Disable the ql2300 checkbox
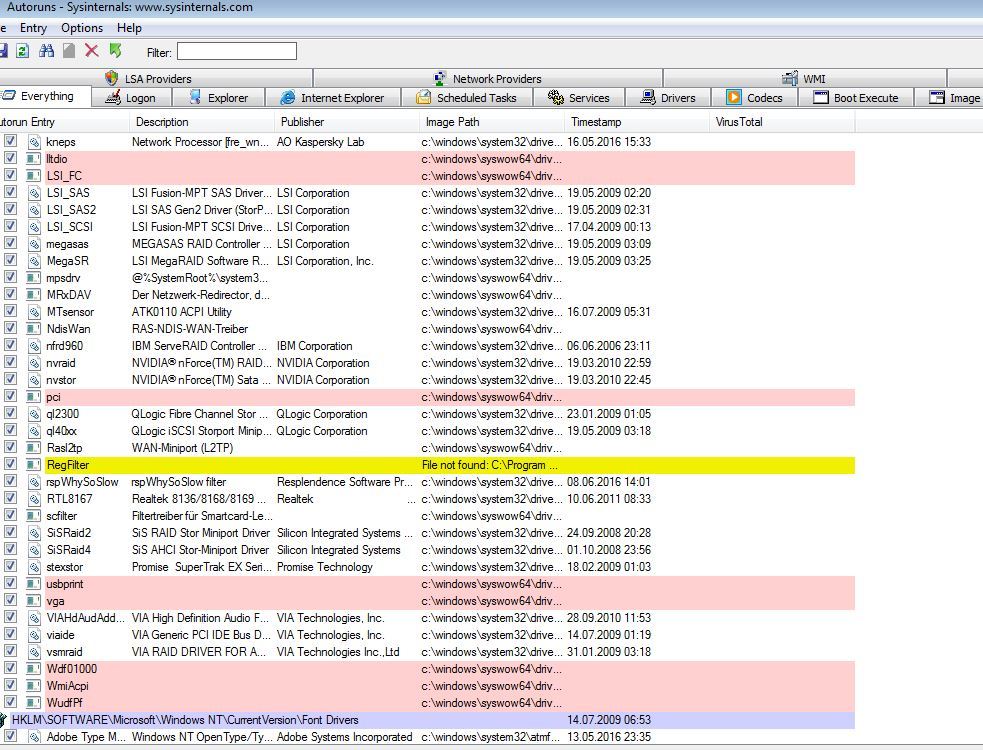The width and height of the screenshot is (983, 750). pos(10,413)
